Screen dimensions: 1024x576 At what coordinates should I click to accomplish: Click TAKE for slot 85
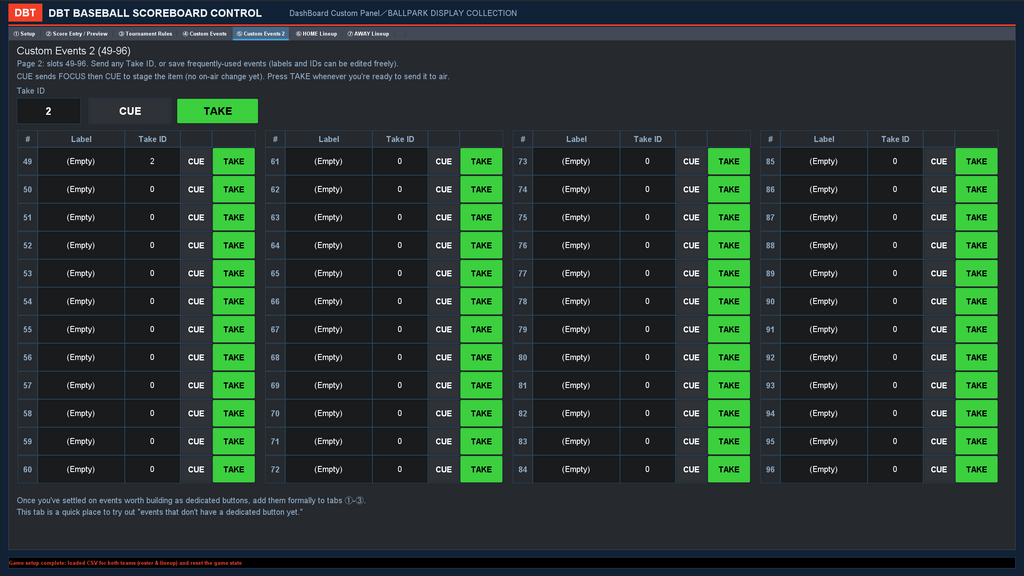[976, 161]
